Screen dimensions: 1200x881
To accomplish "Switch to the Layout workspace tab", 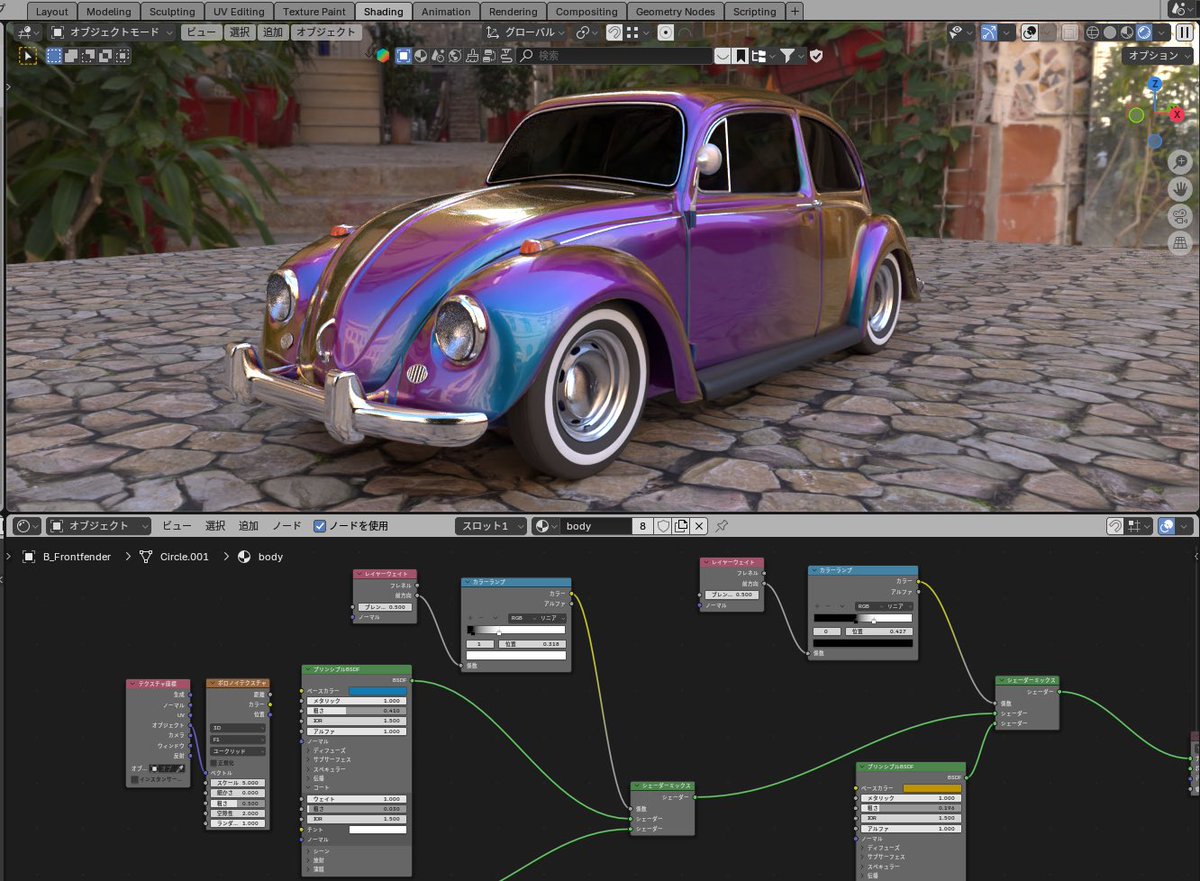I will pyautogui.click(x=52, y=12).
